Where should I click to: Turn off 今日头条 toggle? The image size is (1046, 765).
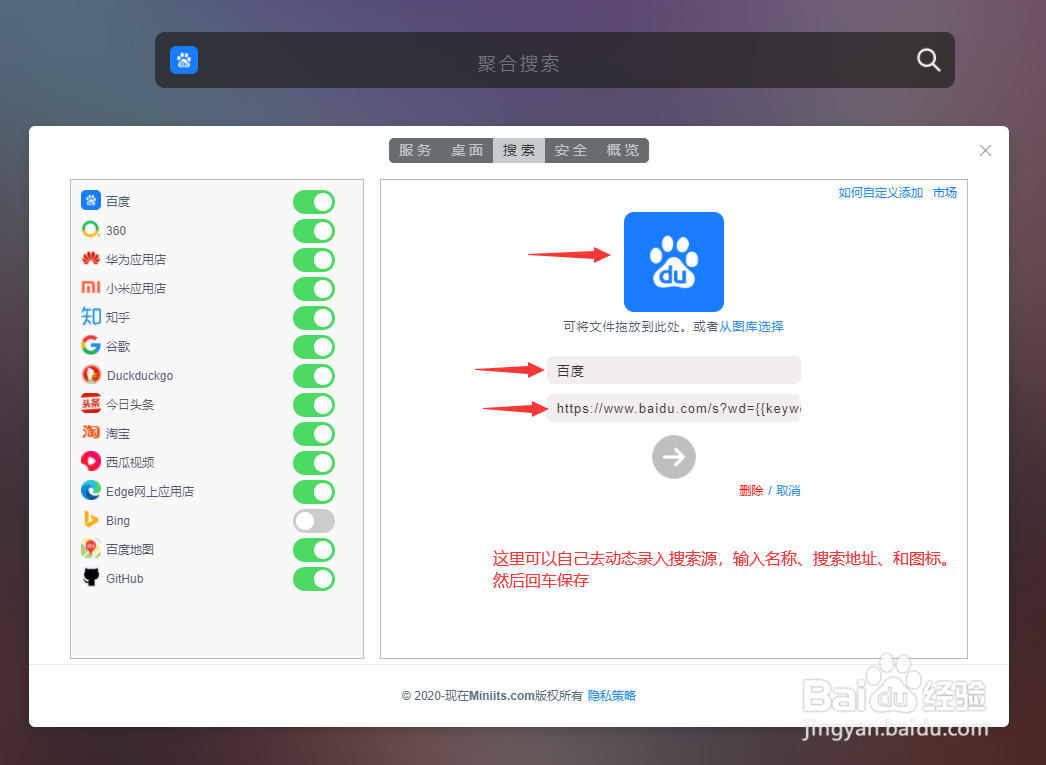click(x=314, y=405)
